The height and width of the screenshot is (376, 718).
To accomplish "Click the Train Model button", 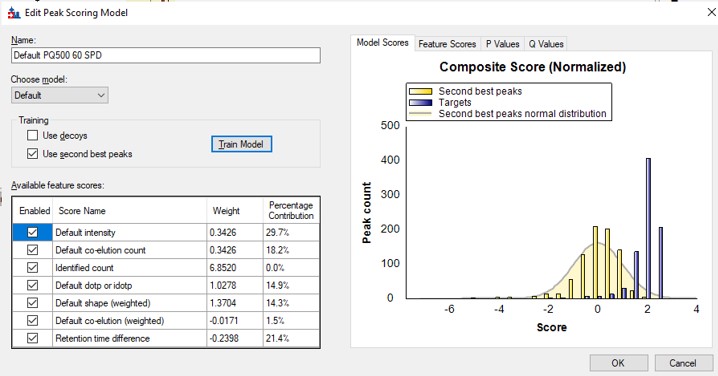I will coord(241,144).
